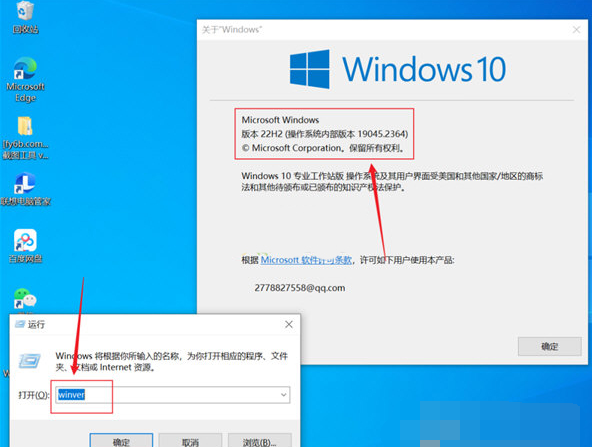Click the winver text in the Open field

click(x=71, y=395)
